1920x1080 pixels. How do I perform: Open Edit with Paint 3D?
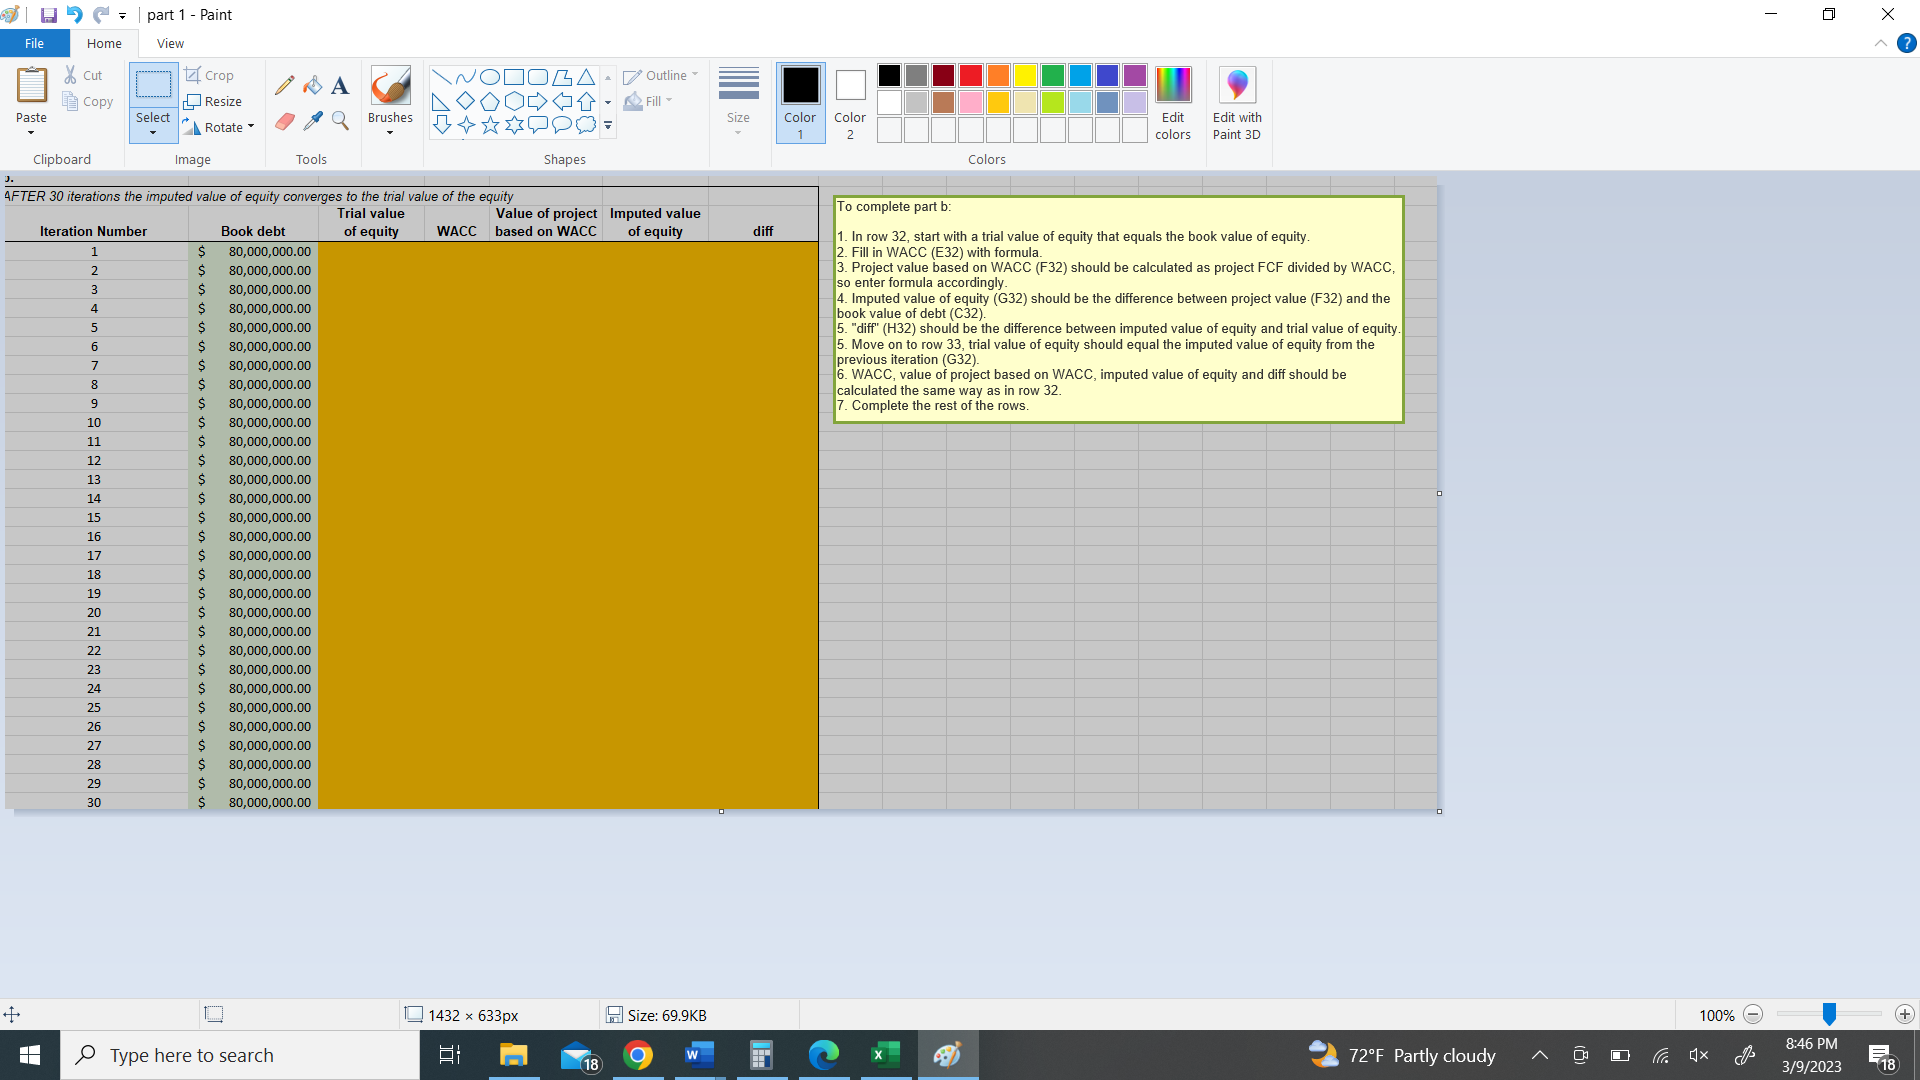click(1237, 100)
